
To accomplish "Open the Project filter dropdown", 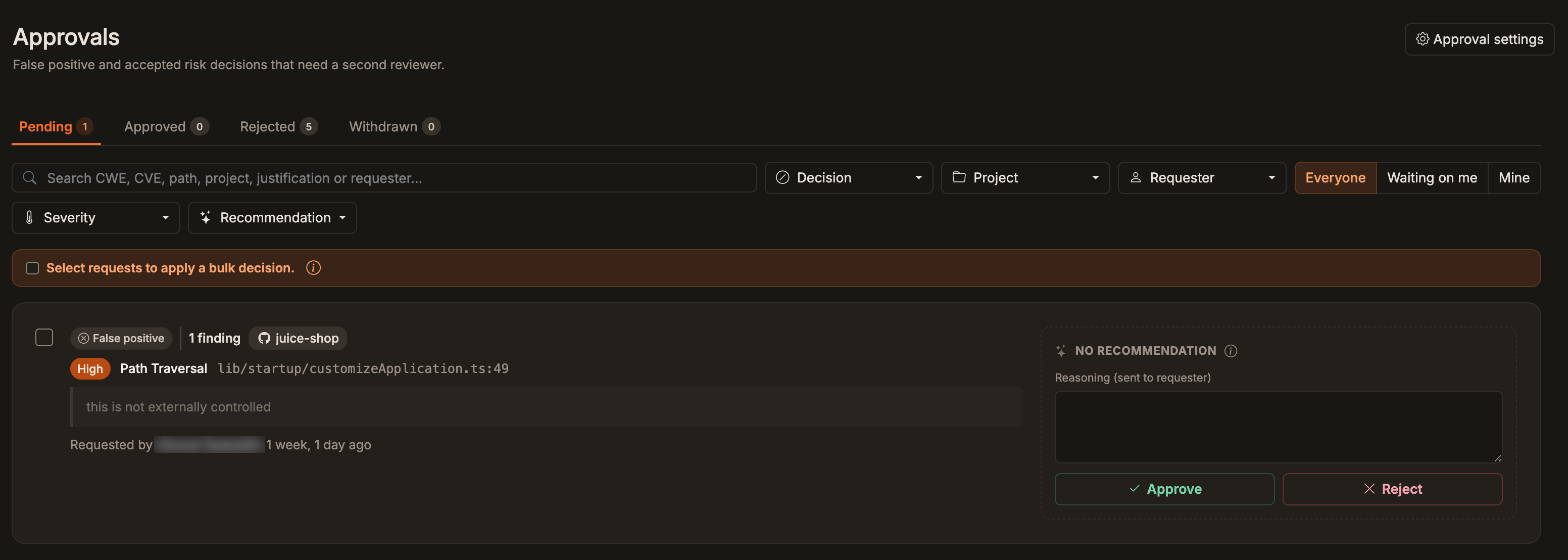I will point(1025,178).
